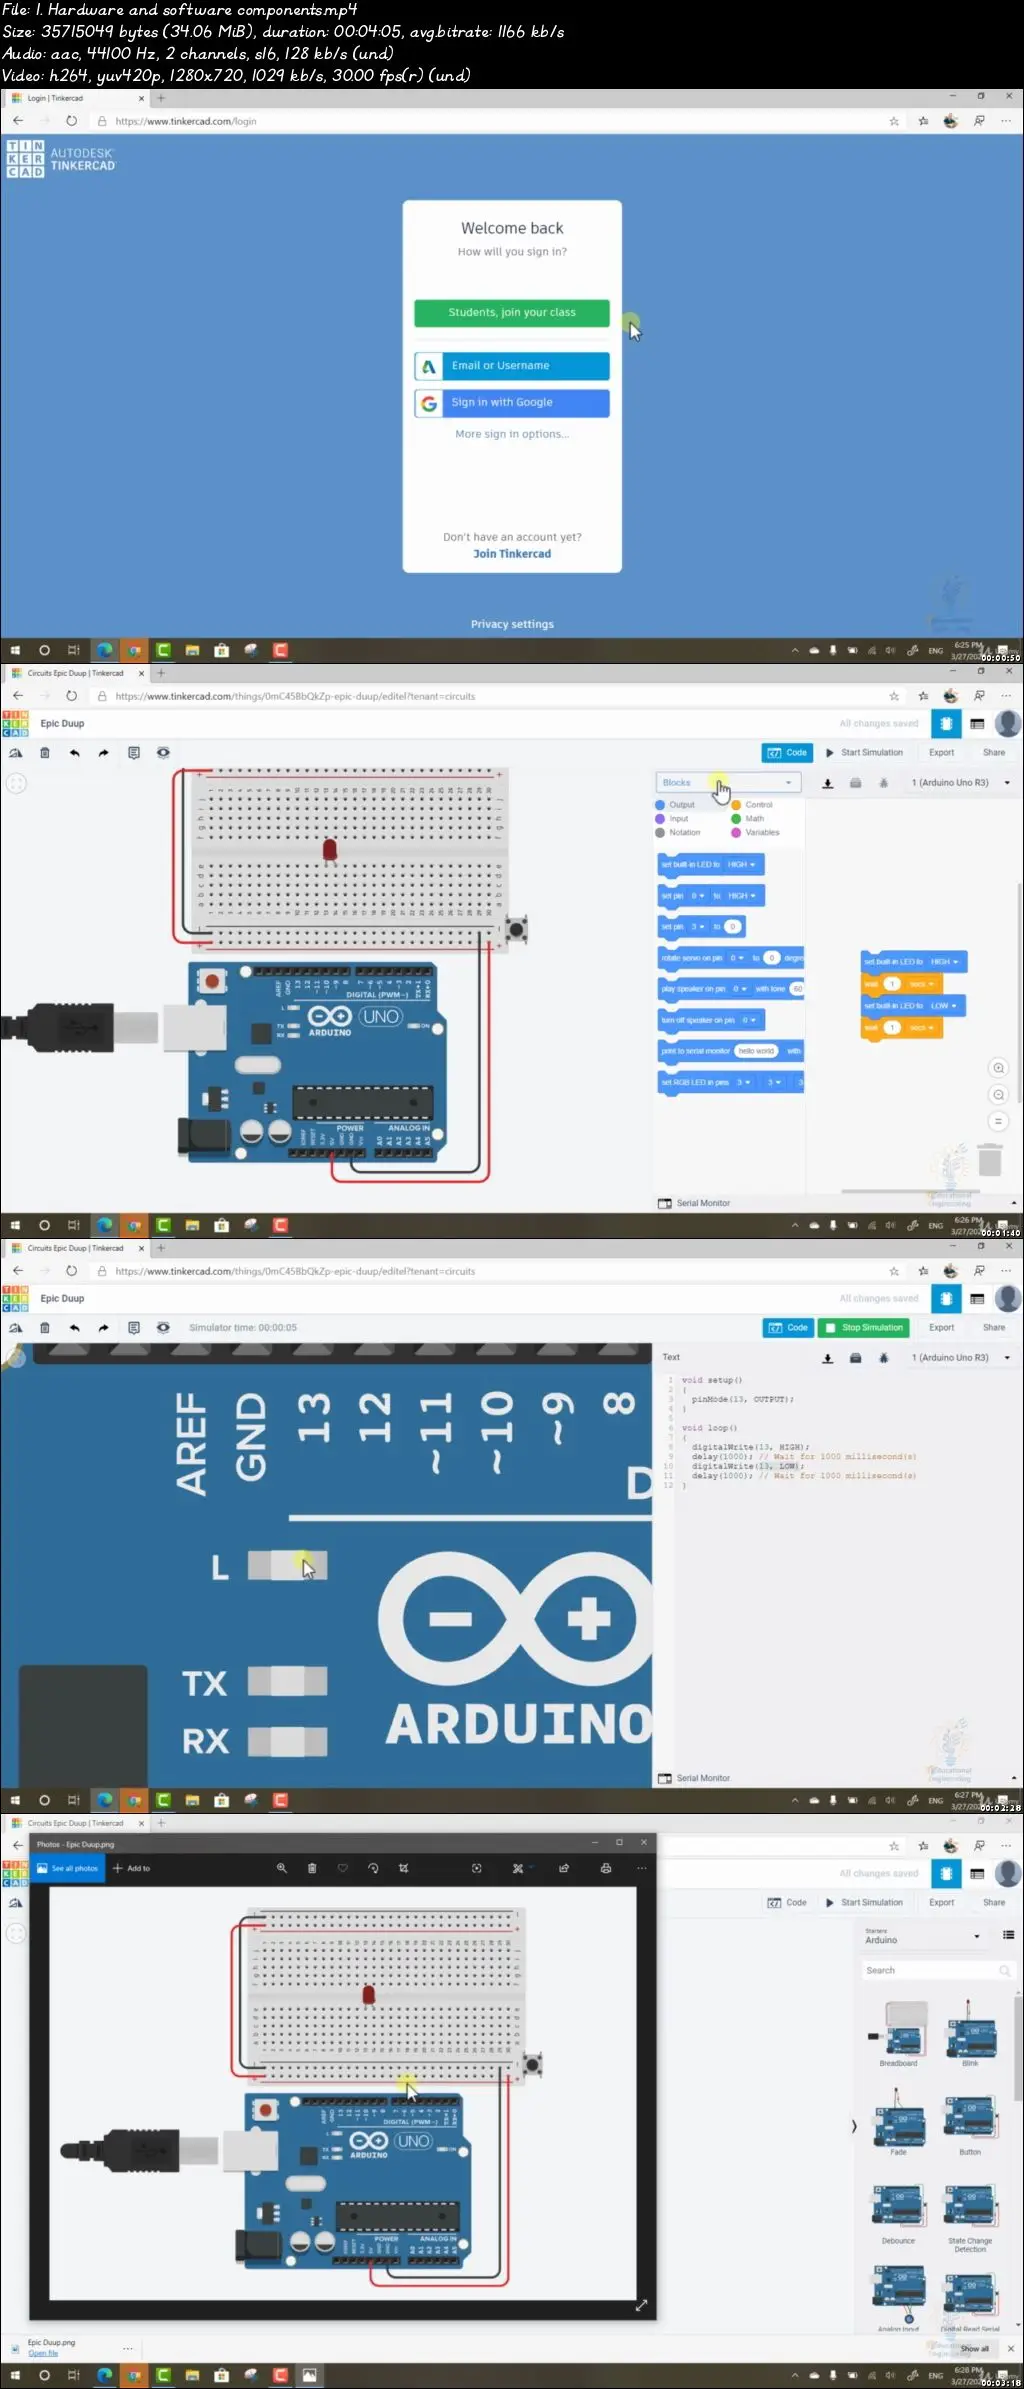
Task: Open the Arduino Uno R3 dropdown in the simulation running frame
Action: point(961,1358)
